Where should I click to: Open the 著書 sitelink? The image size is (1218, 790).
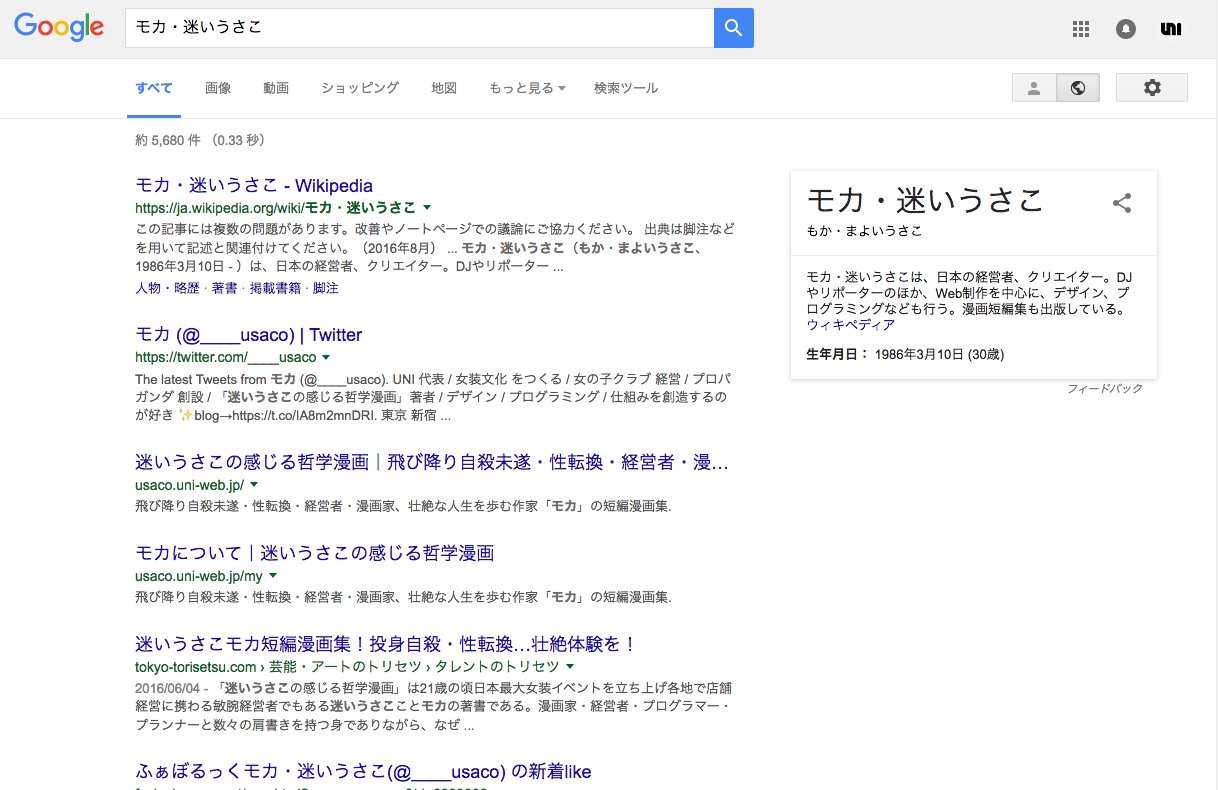225,288
